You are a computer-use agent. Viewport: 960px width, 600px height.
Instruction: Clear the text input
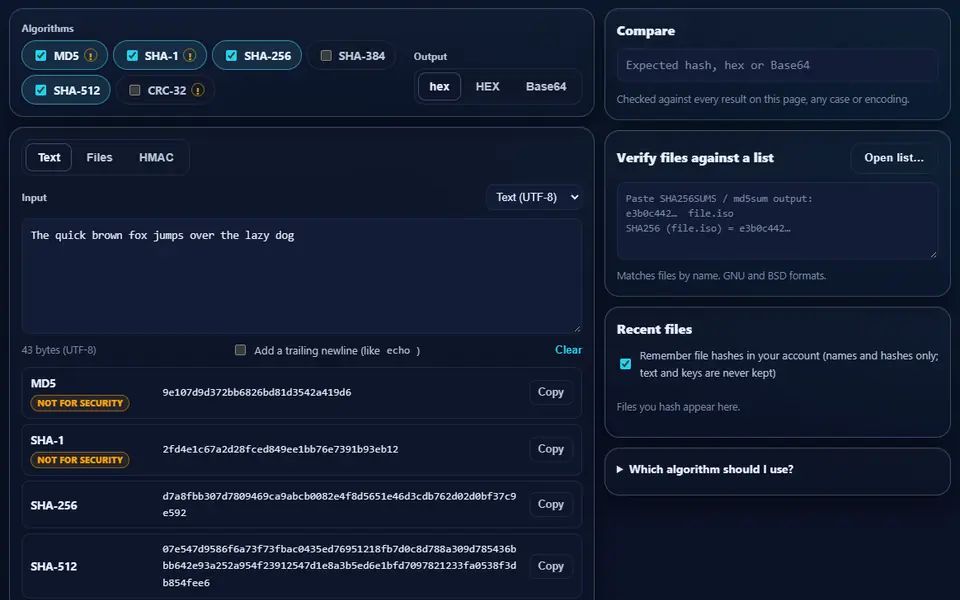pyautogui.click(x=568, y=350)
